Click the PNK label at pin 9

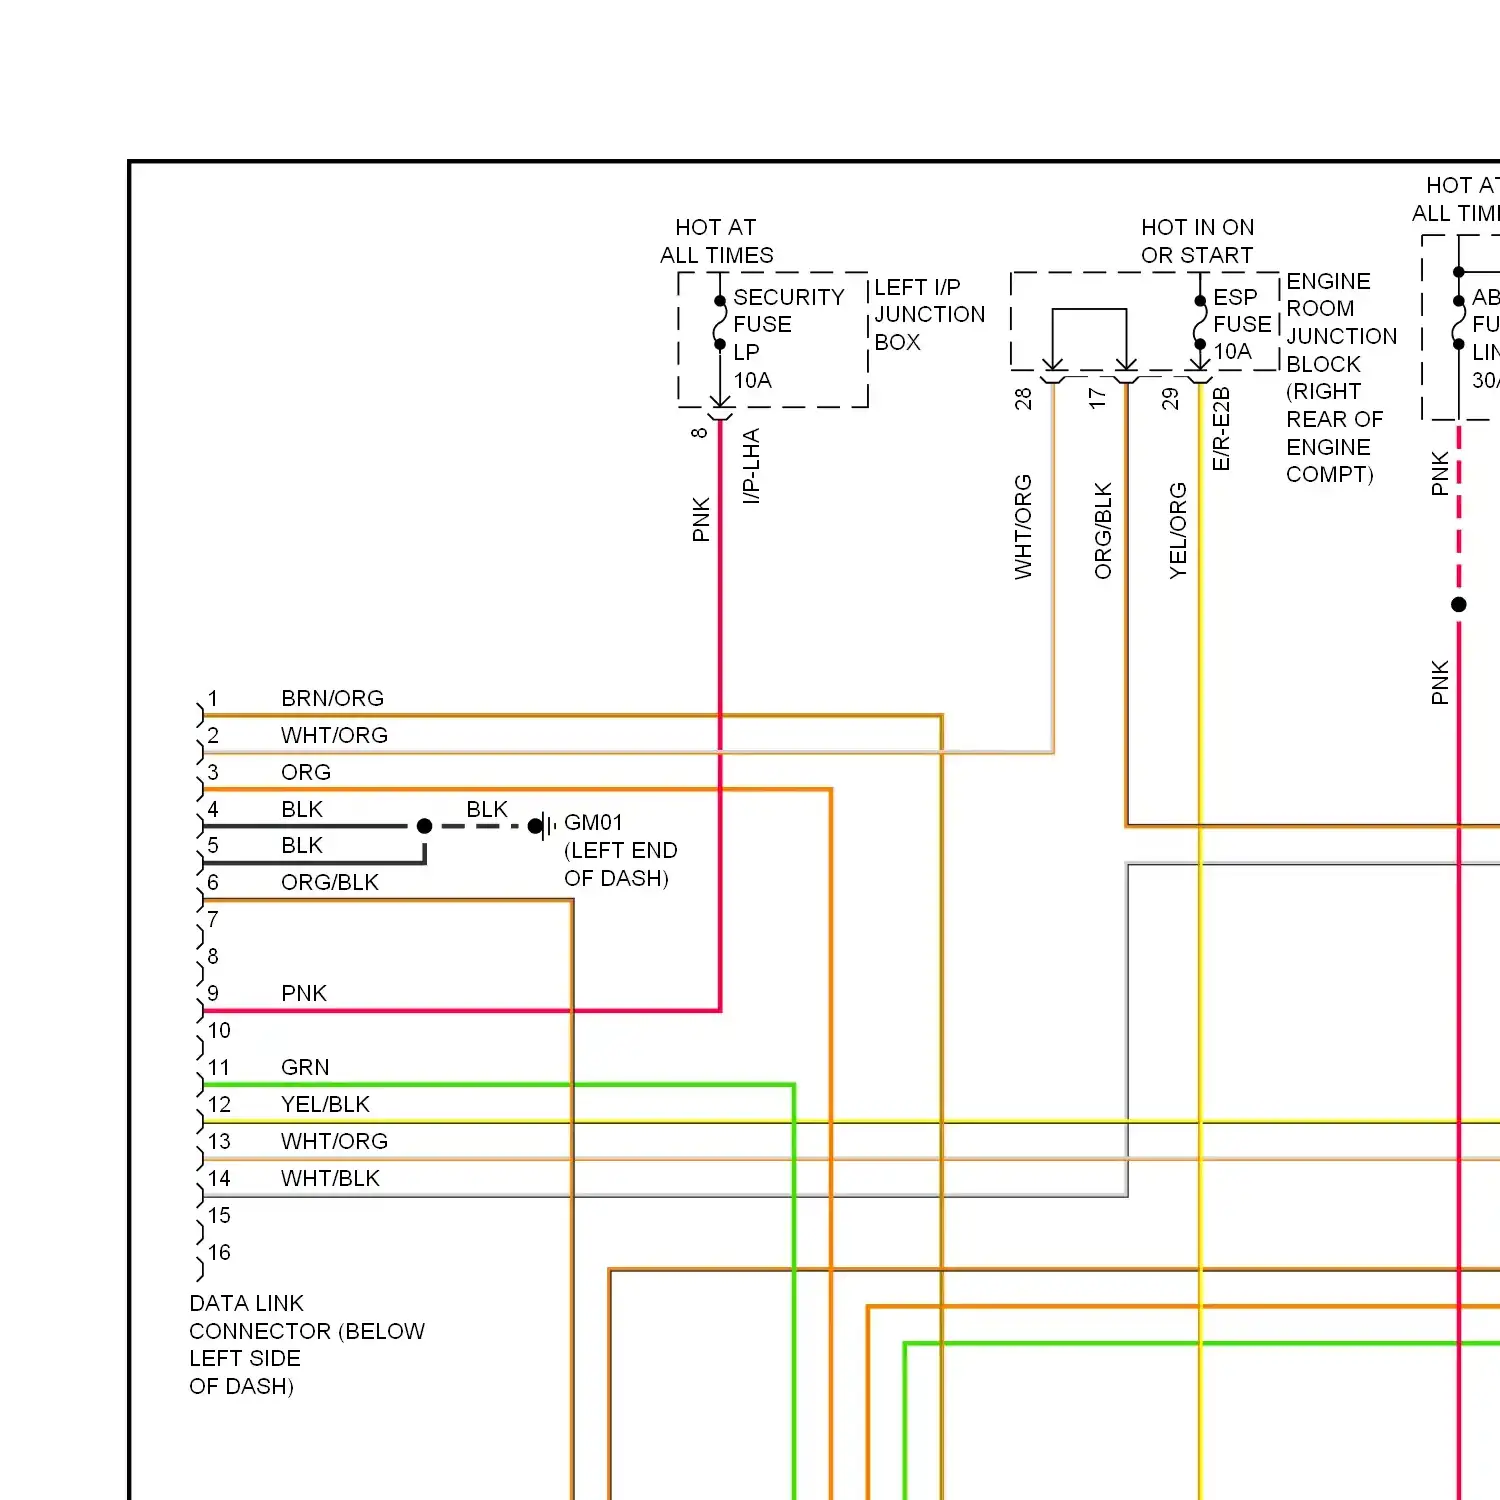click(304, 993)
